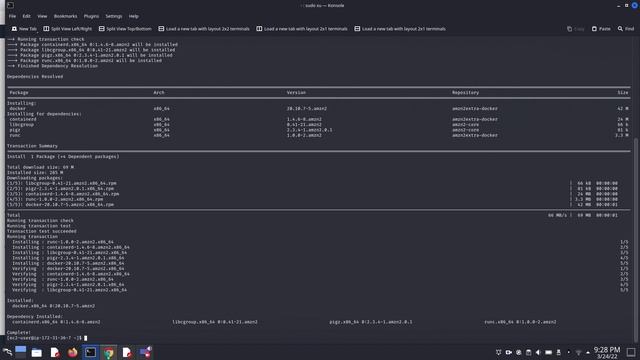Open the Edit menu

click(27, 16)
